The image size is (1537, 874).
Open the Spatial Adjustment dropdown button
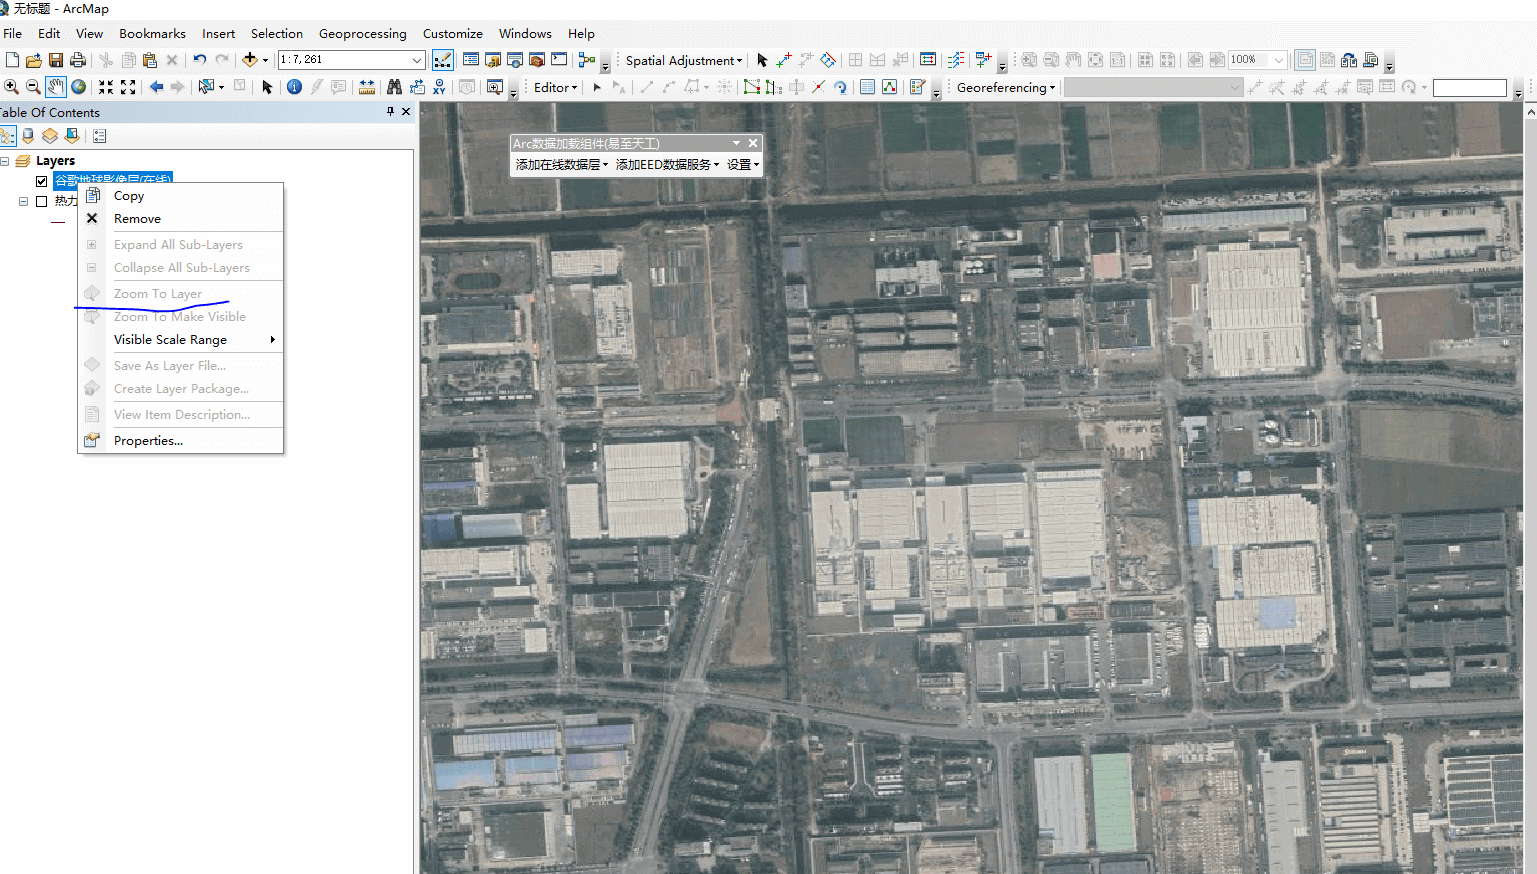684,60
